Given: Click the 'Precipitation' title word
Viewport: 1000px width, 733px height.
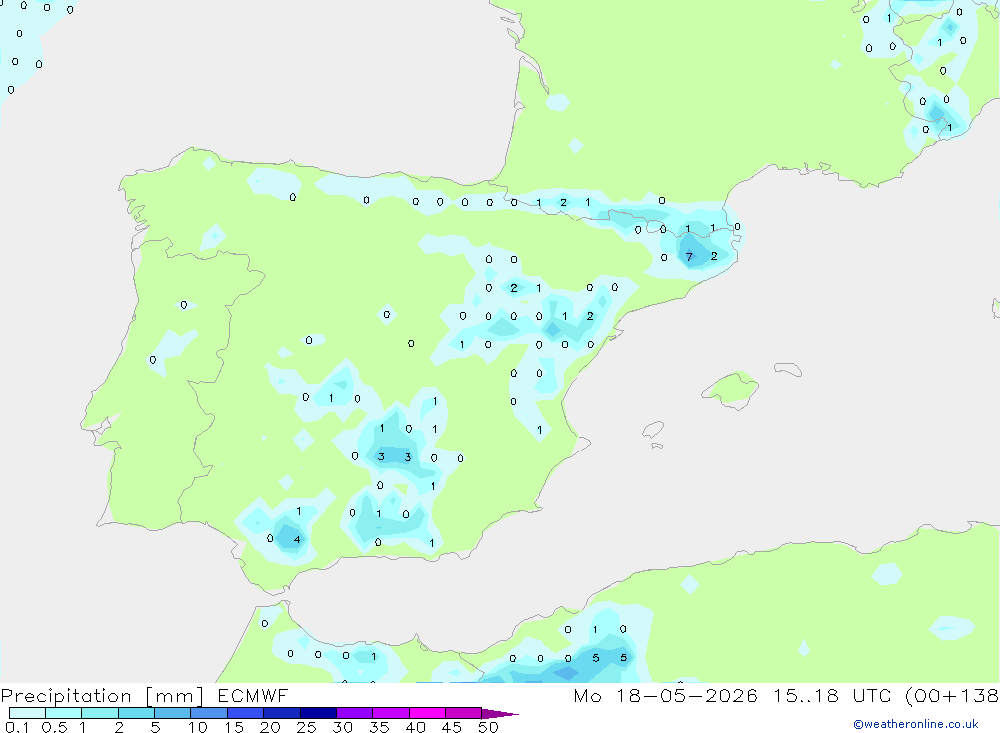Looking at the screenshot, I should pos(66,695).
